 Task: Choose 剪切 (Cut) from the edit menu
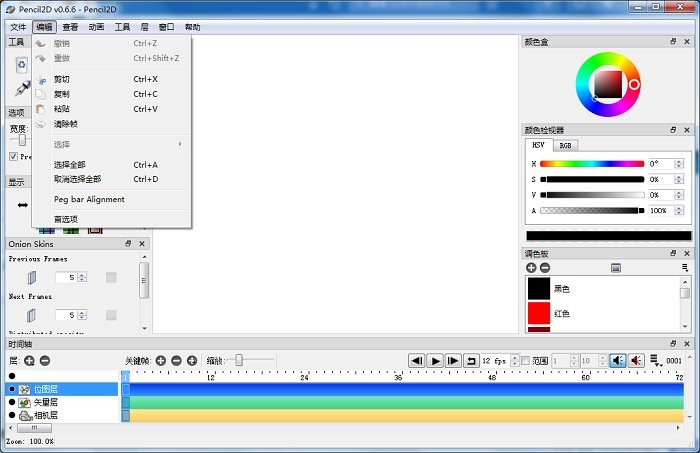pos(62,79)
